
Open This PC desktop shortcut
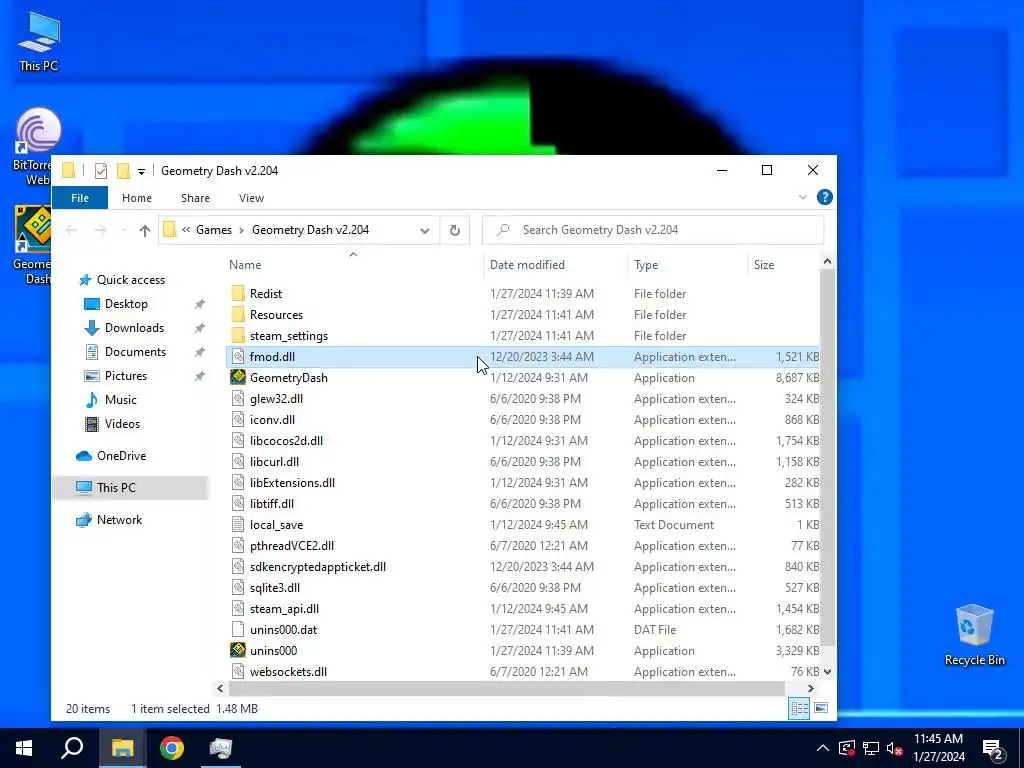(39, 42)
